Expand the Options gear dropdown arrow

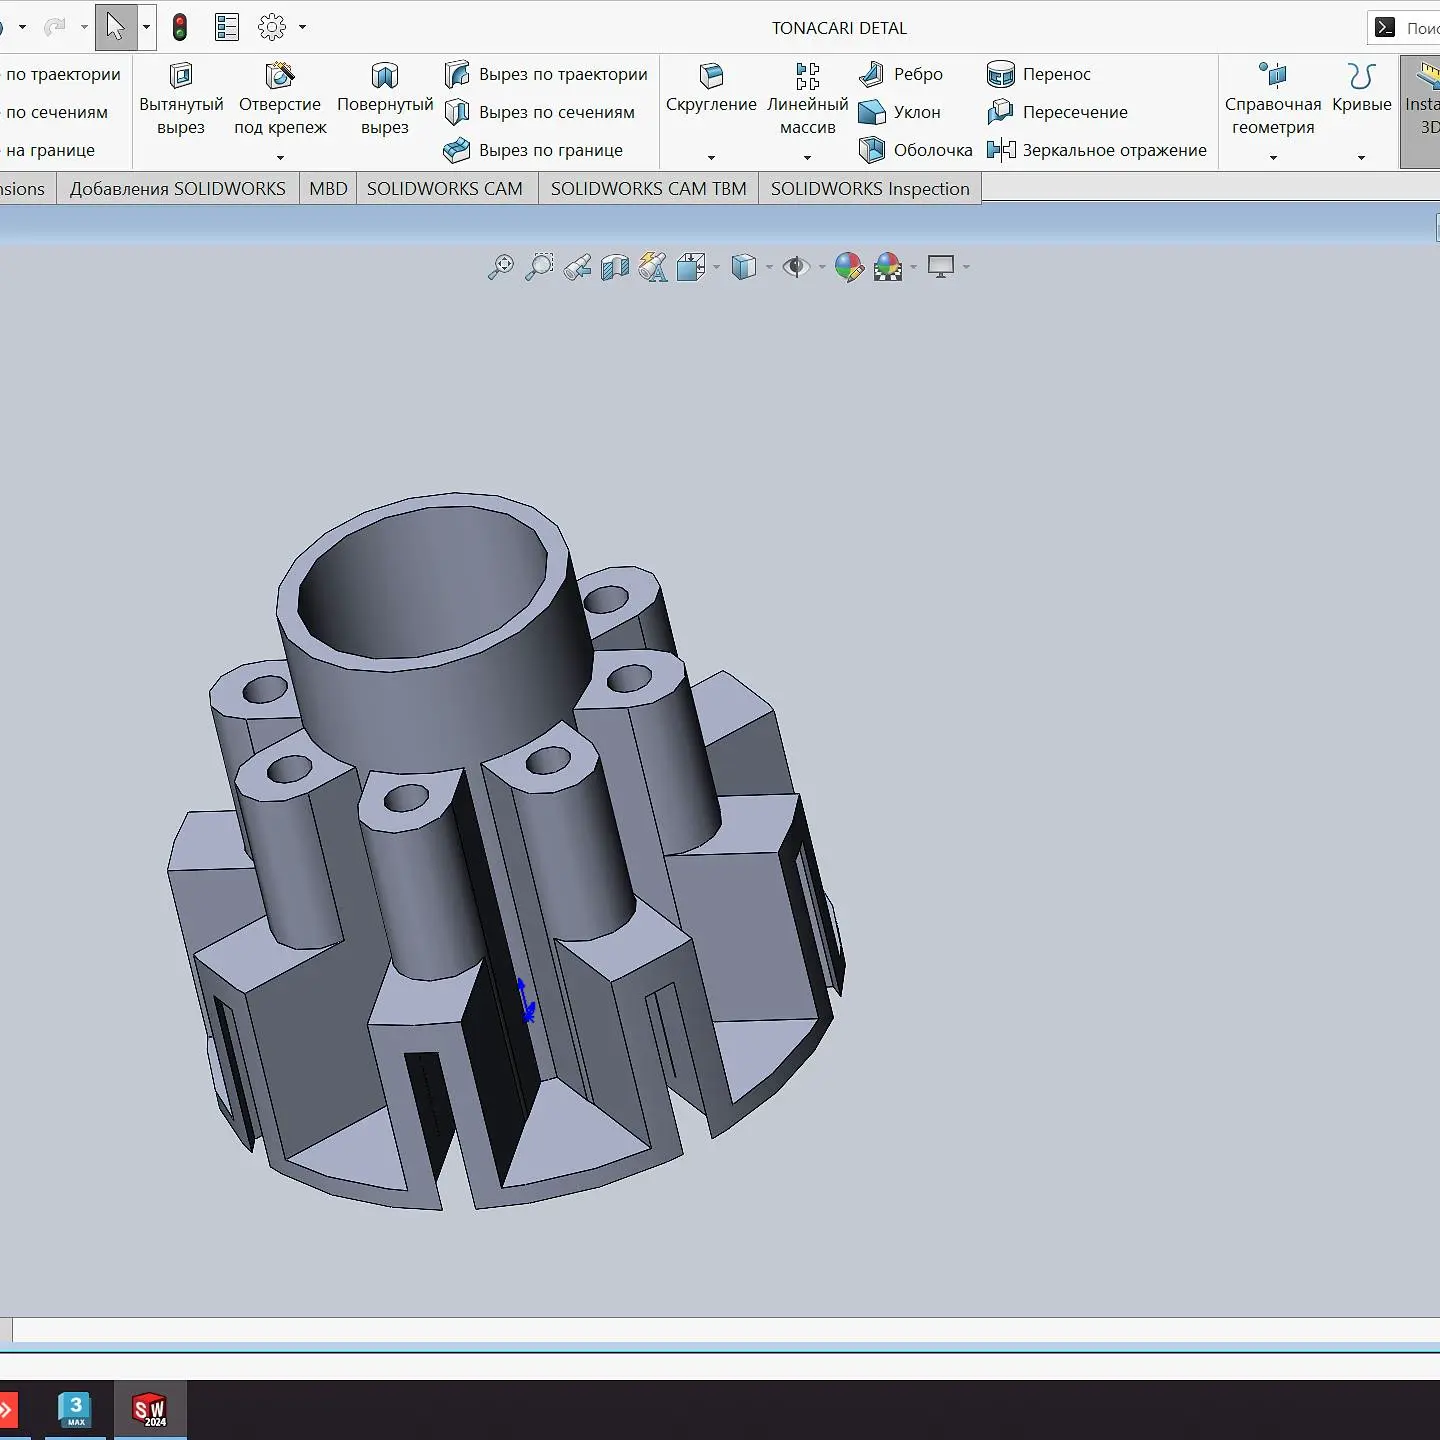tap(302, 27)
